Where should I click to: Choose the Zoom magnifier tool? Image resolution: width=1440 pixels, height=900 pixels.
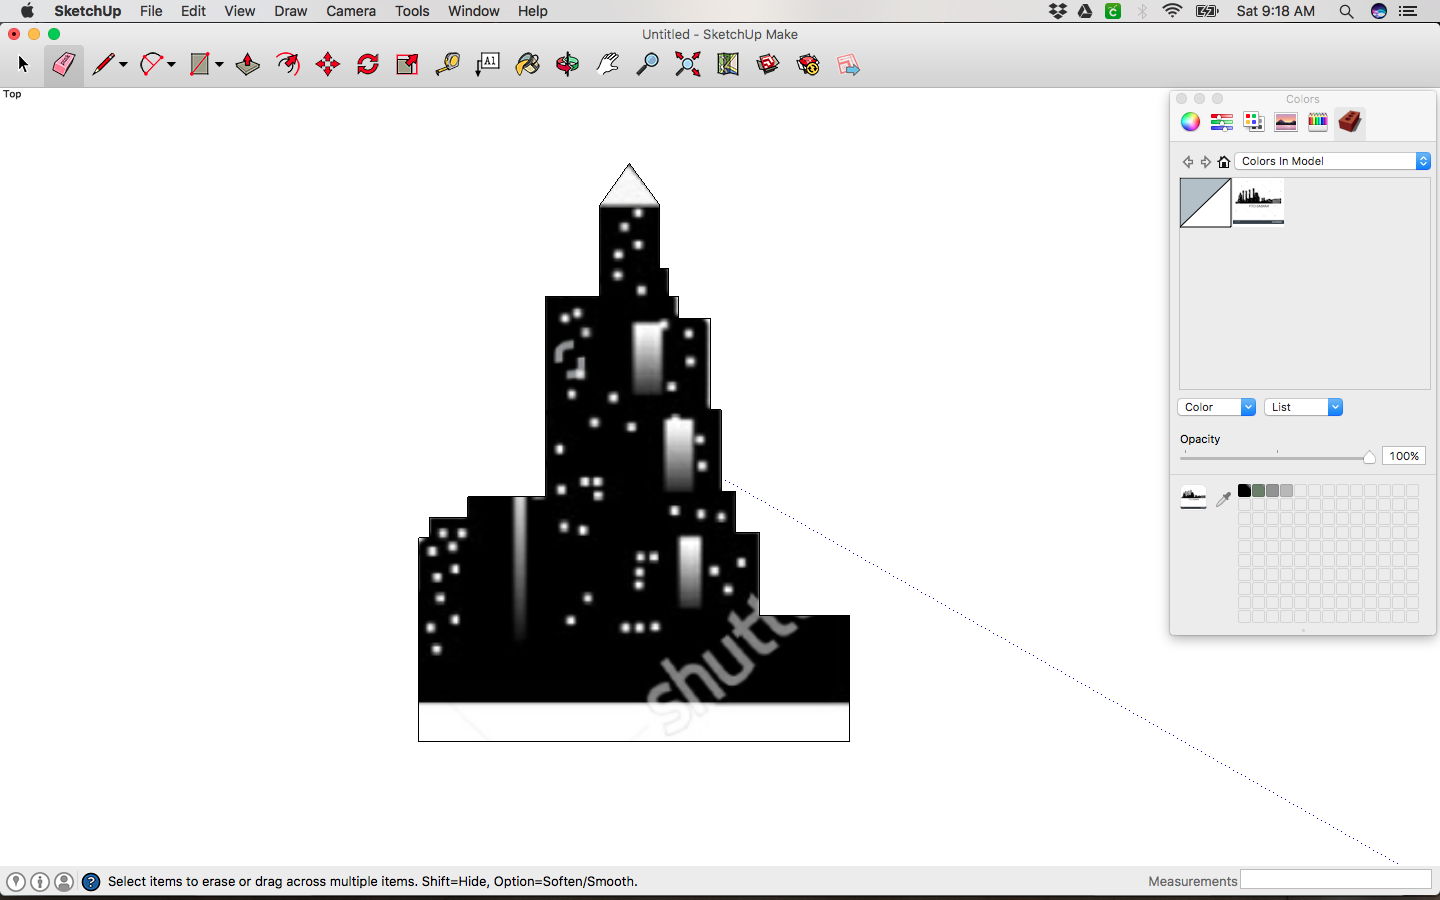click(x=648, y=65)
